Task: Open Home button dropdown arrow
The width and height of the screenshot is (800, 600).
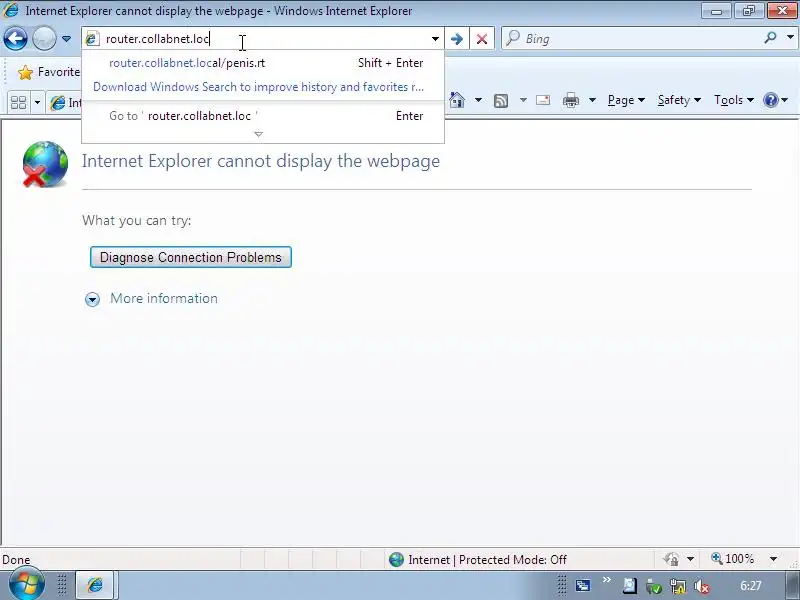Action: click(x=478, y=100)
